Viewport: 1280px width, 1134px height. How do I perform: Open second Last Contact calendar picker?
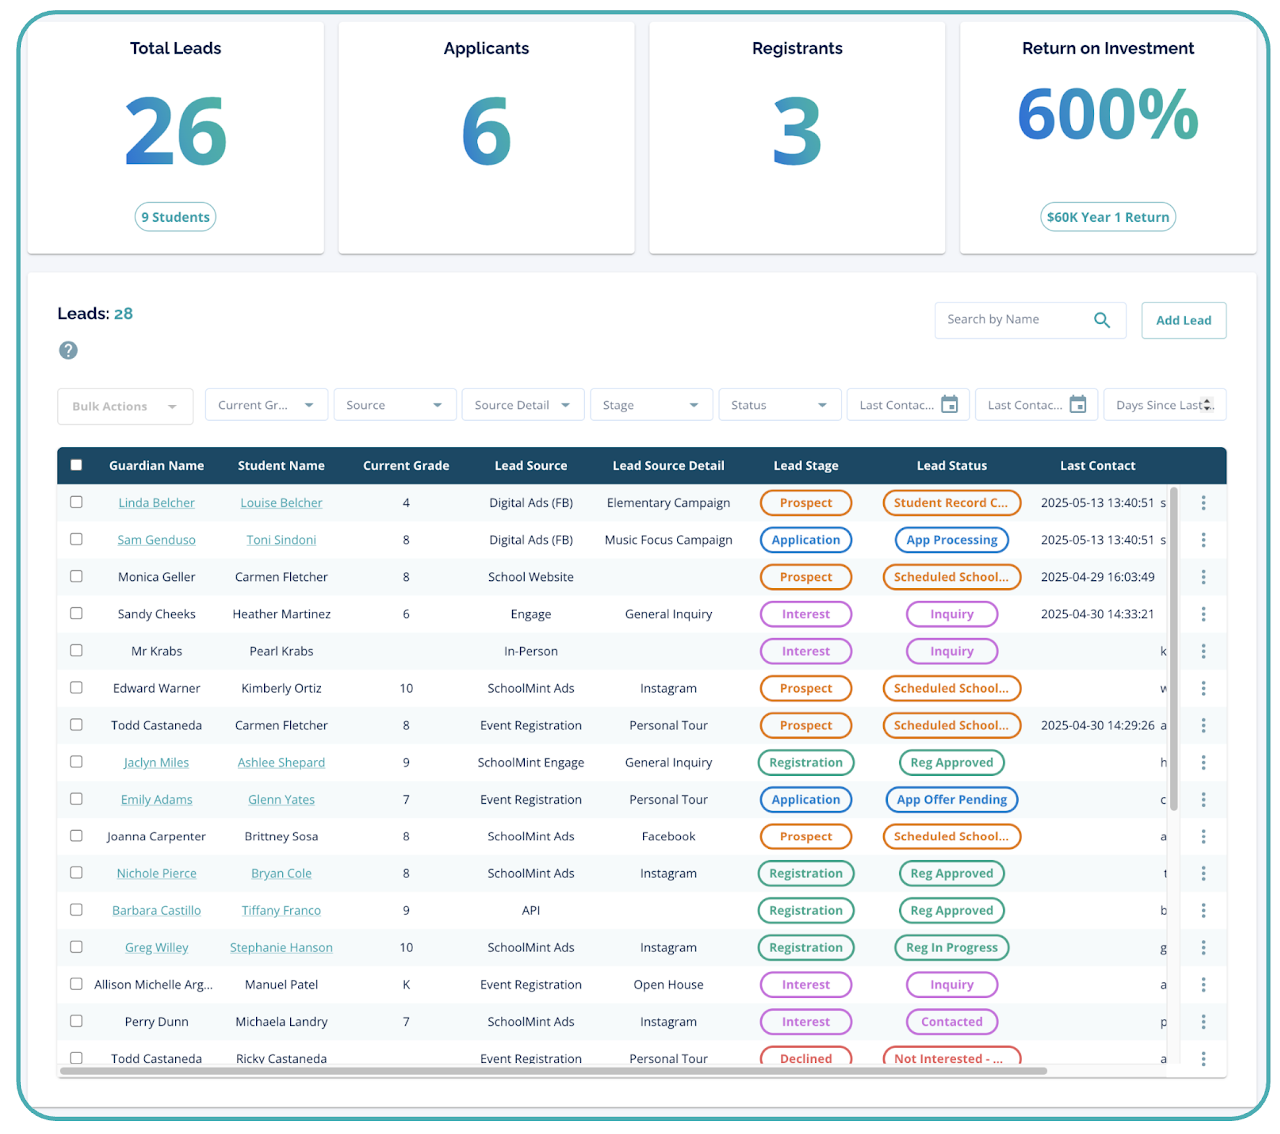tap(1077, 405)
